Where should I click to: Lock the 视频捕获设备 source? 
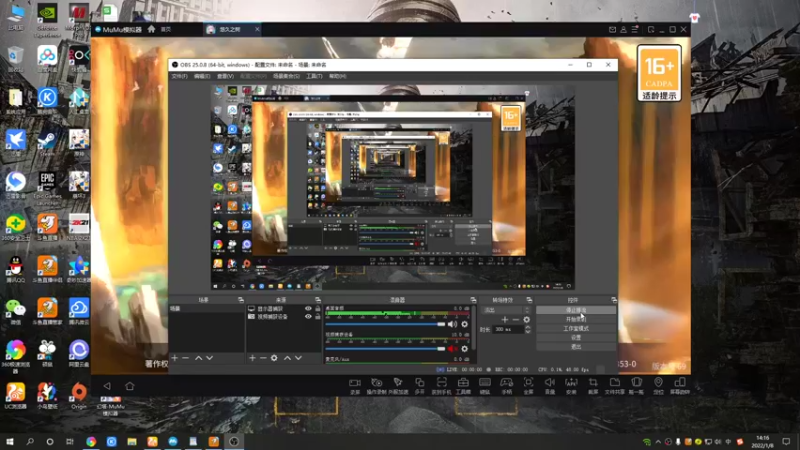tap(318, 316)
